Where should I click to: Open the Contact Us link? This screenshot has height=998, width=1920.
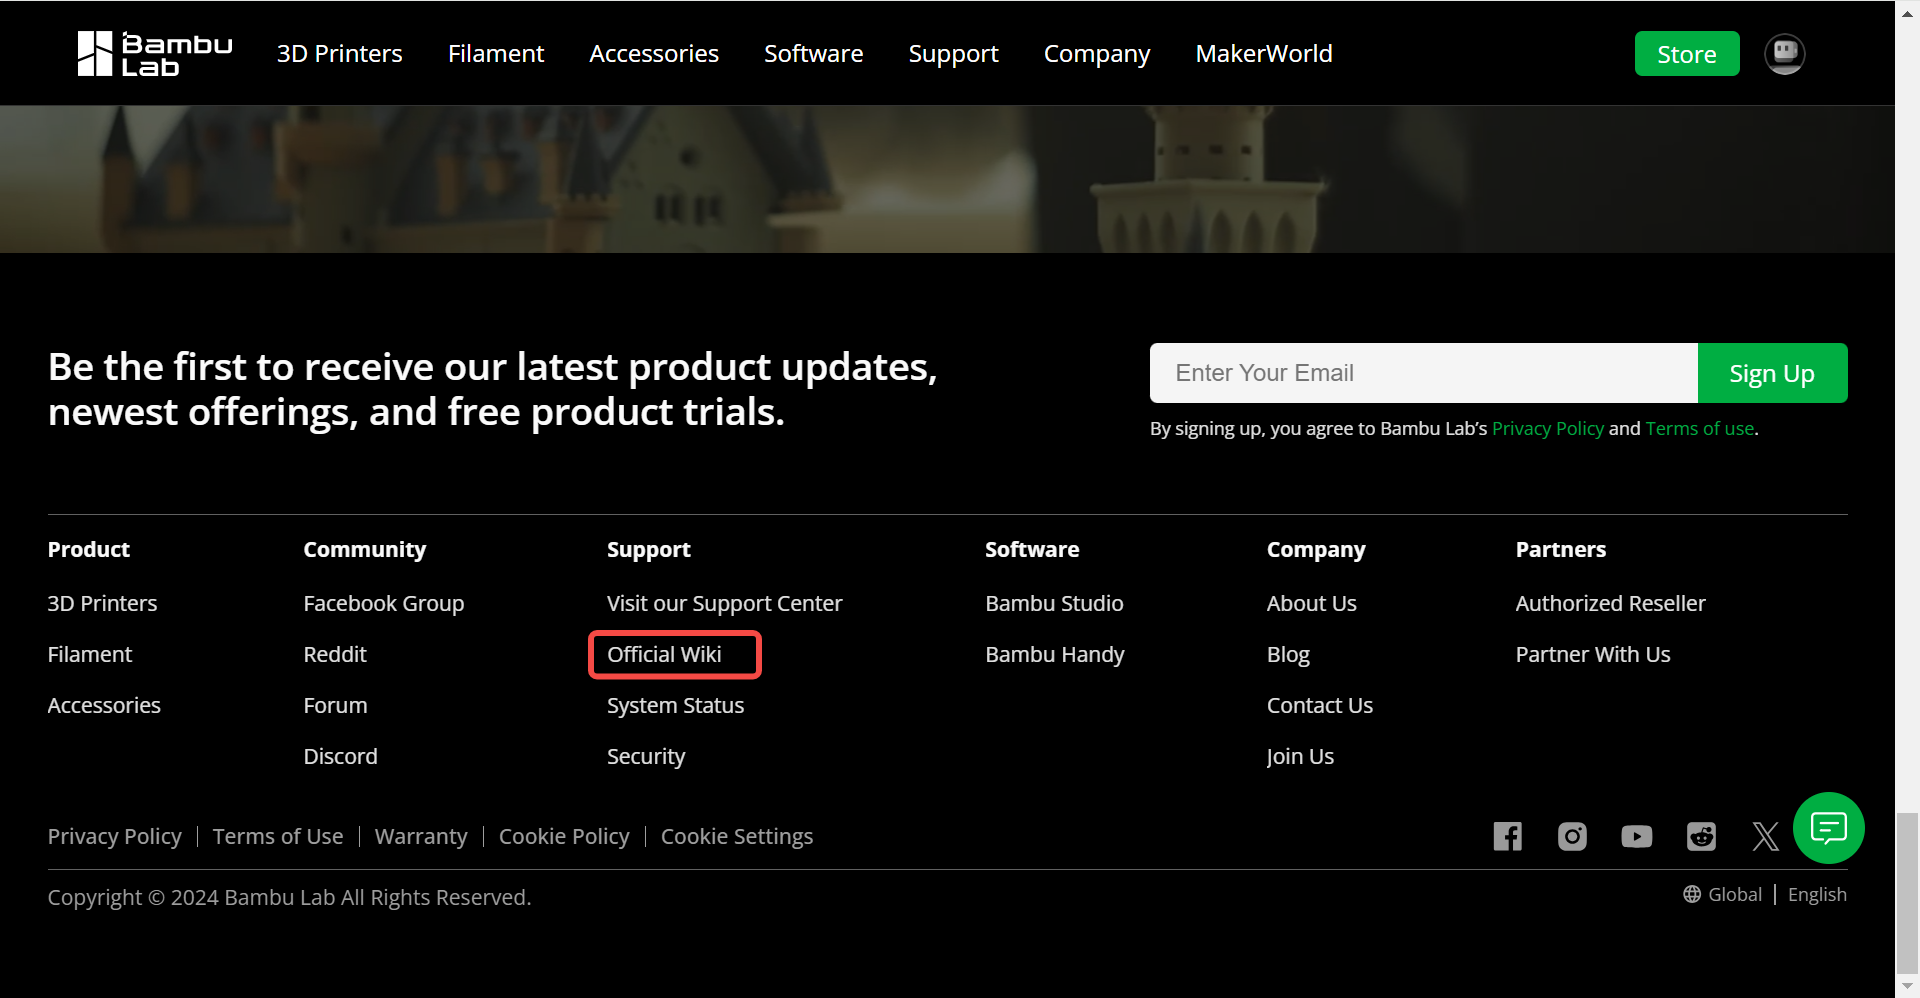coord(1320,705)
